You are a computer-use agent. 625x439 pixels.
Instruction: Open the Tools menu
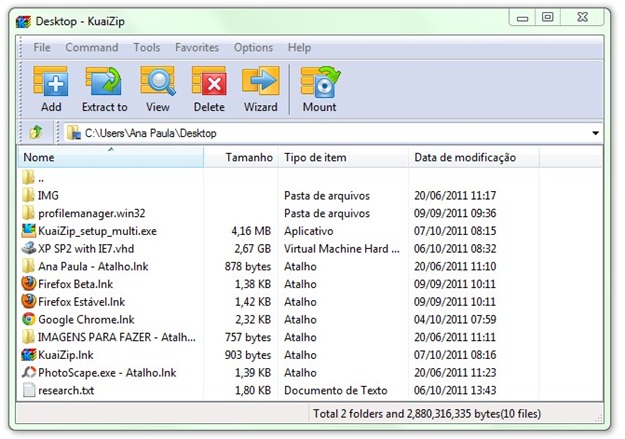point(147,47)
